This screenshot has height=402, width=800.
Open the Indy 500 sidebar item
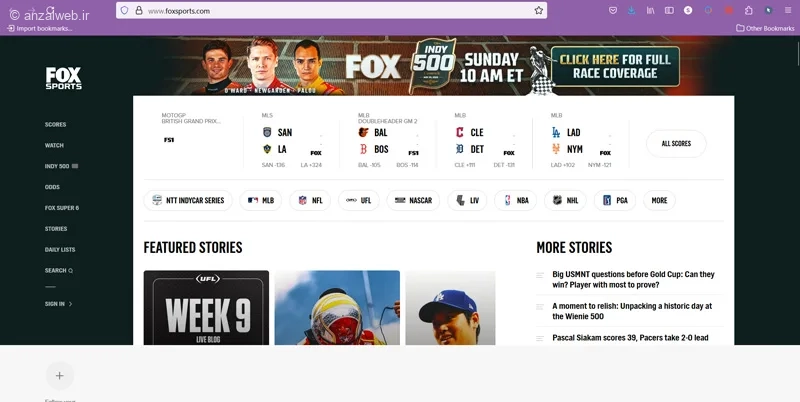coord(61,166)
